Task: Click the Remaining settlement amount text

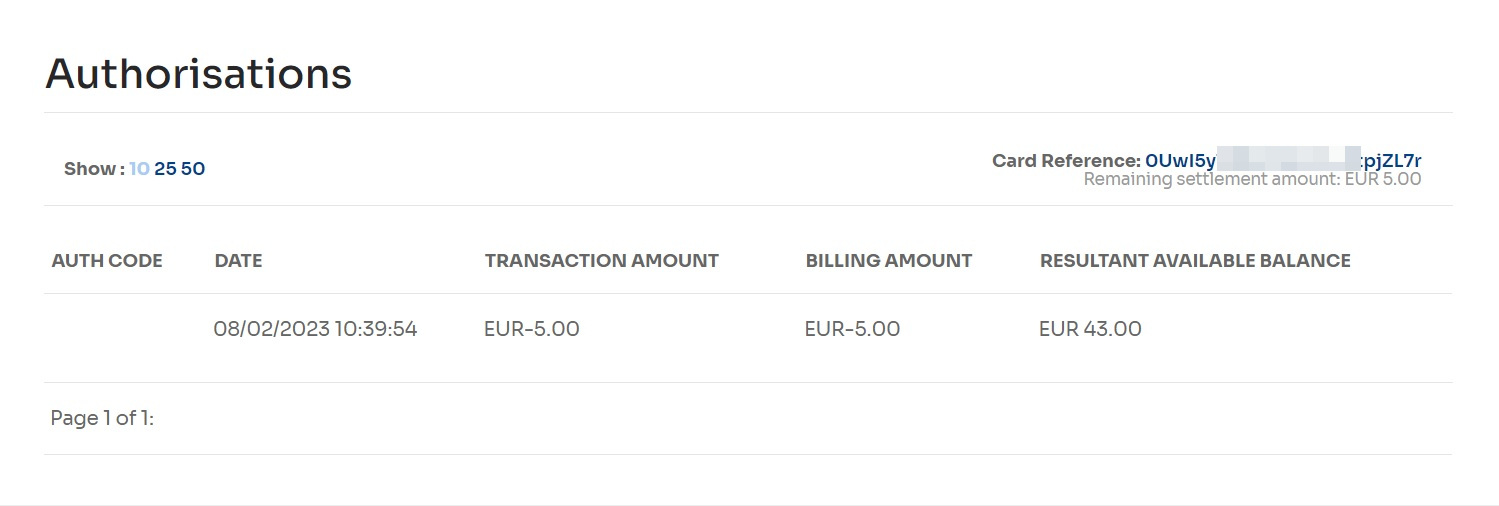Action: (x=1252, y=179)
